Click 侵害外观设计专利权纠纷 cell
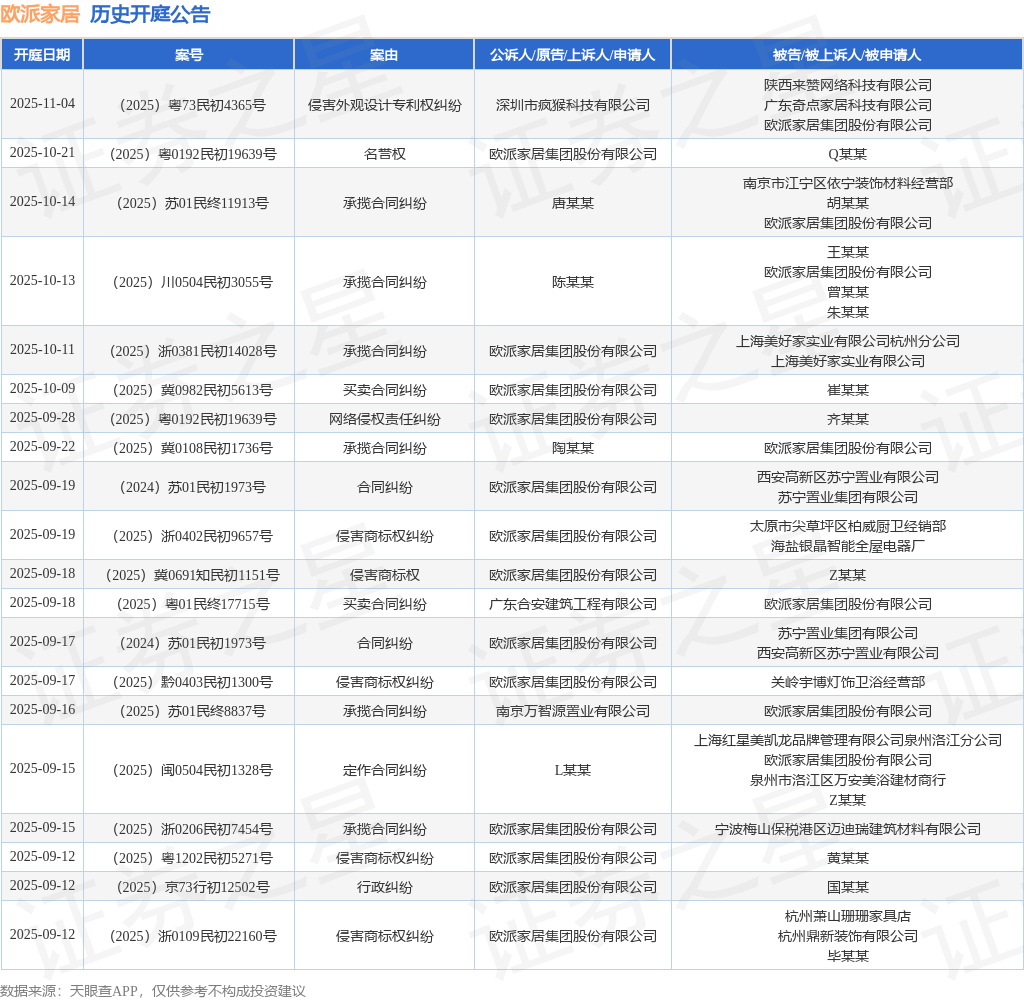This screenshot has height=1000, width=1024. (x=385, y=105)
